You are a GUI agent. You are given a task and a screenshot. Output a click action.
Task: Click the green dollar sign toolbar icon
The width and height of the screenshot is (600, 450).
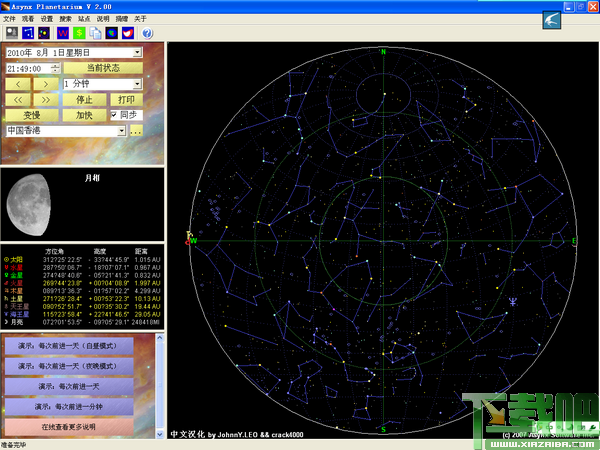point(79,33)
